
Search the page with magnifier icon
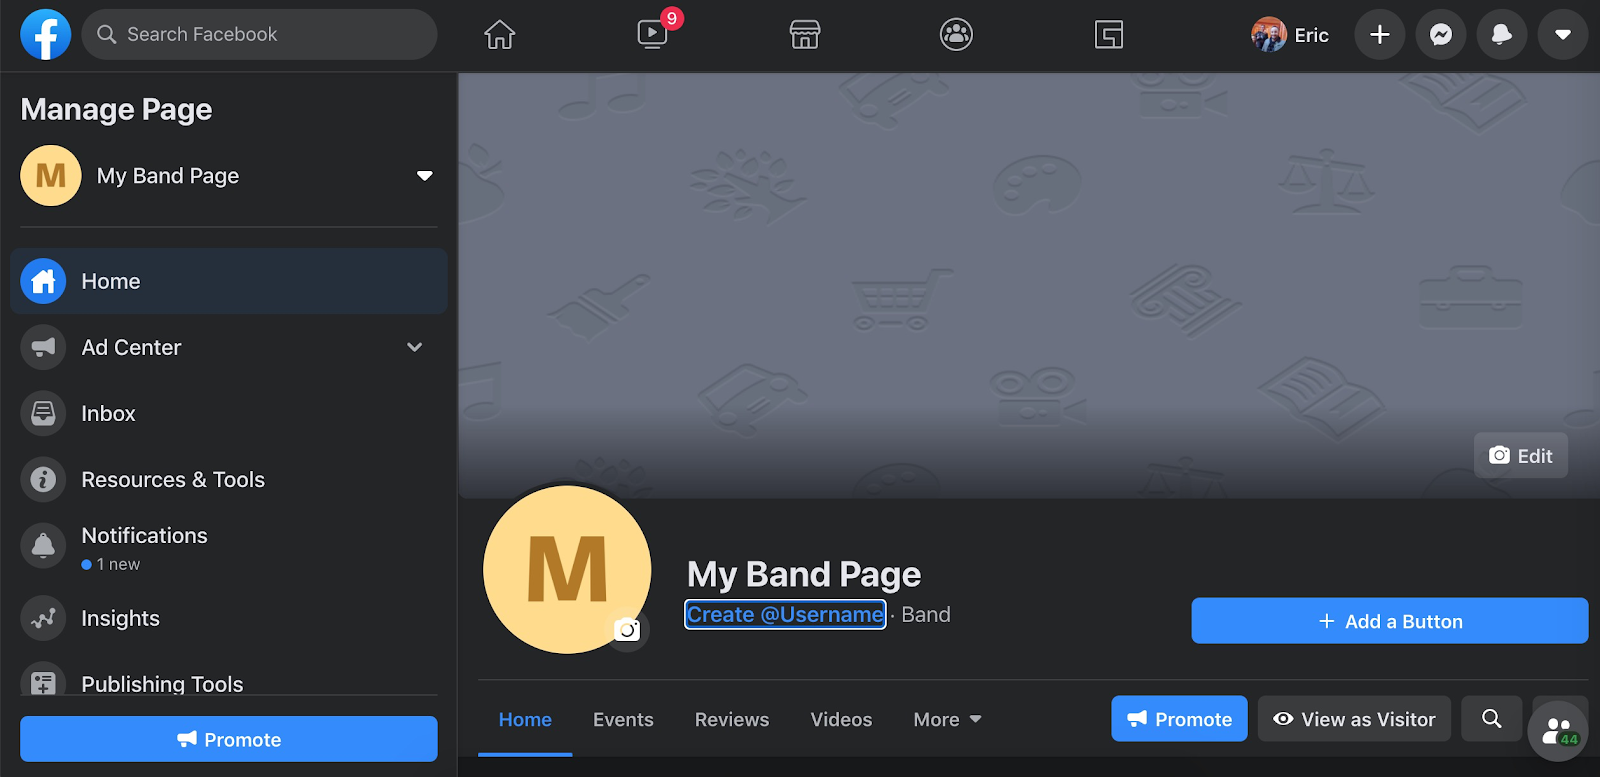coord(1492,719)
